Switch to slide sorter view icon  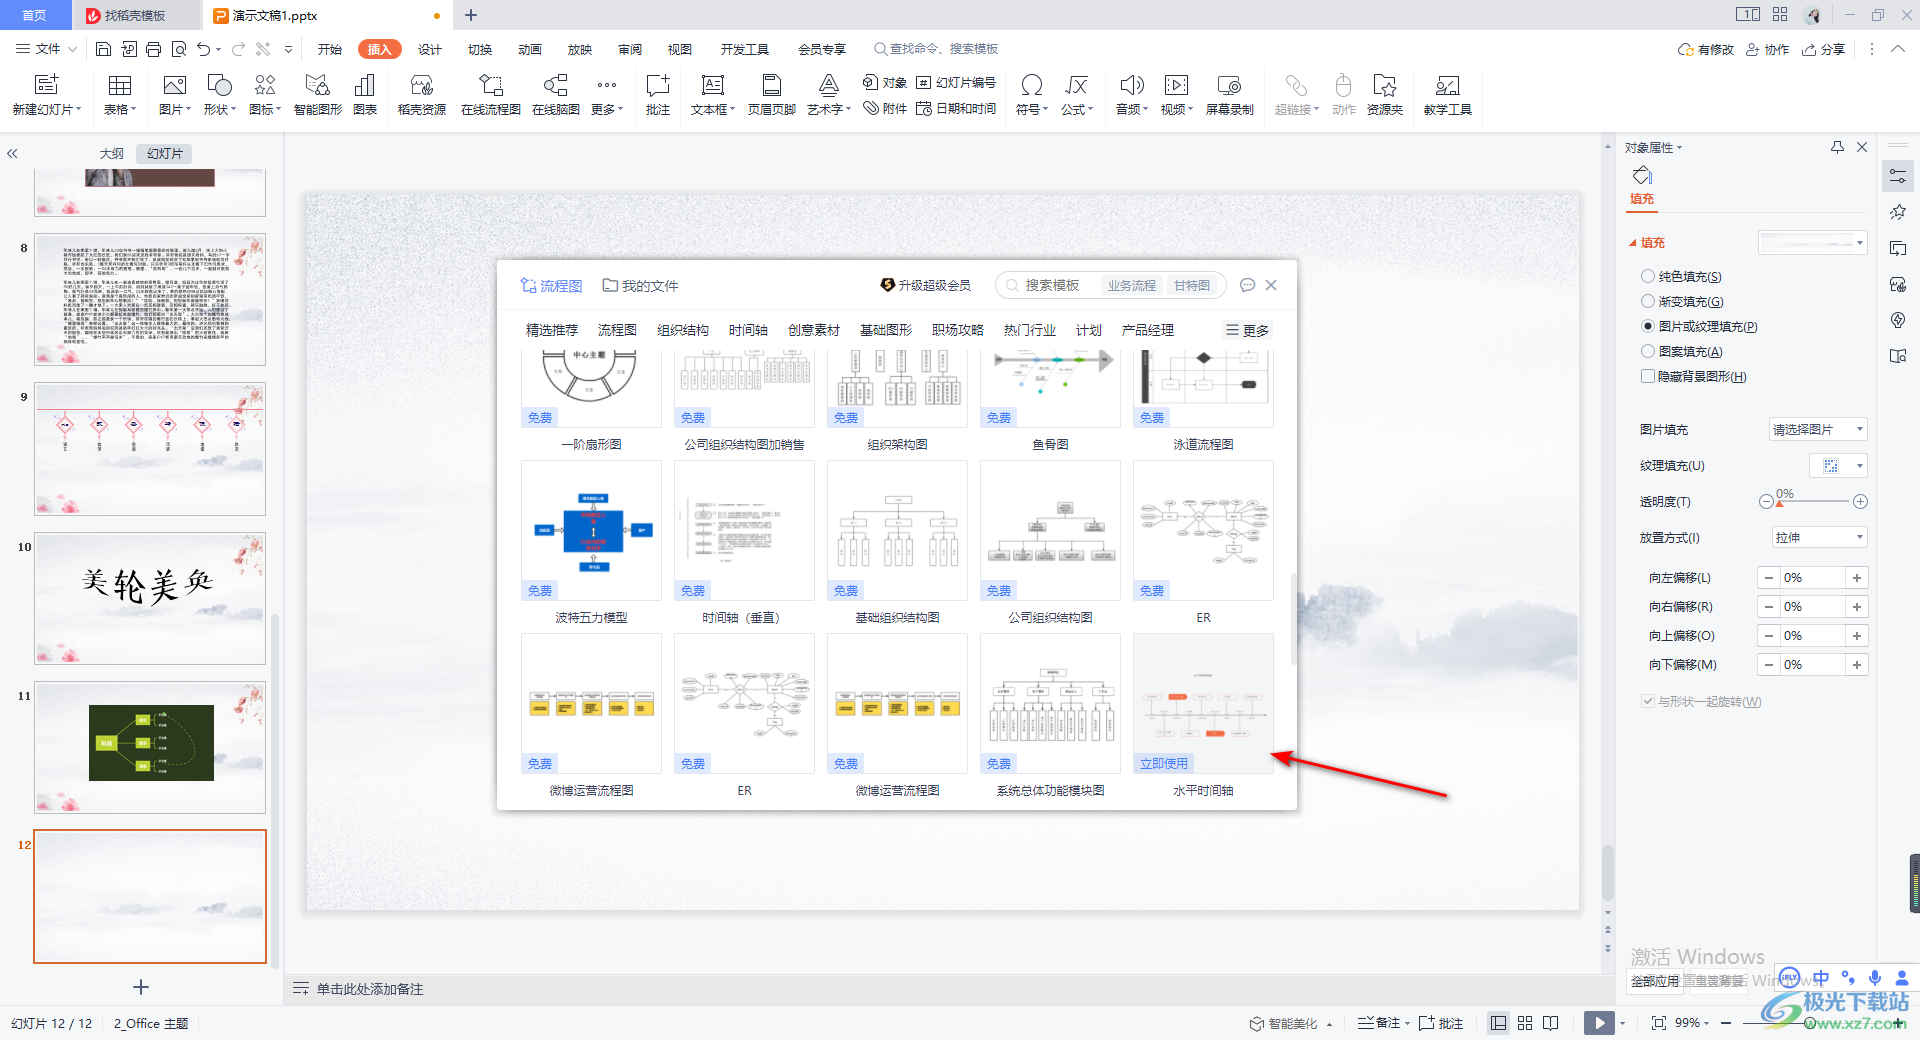click(x=1525, y=1023)
